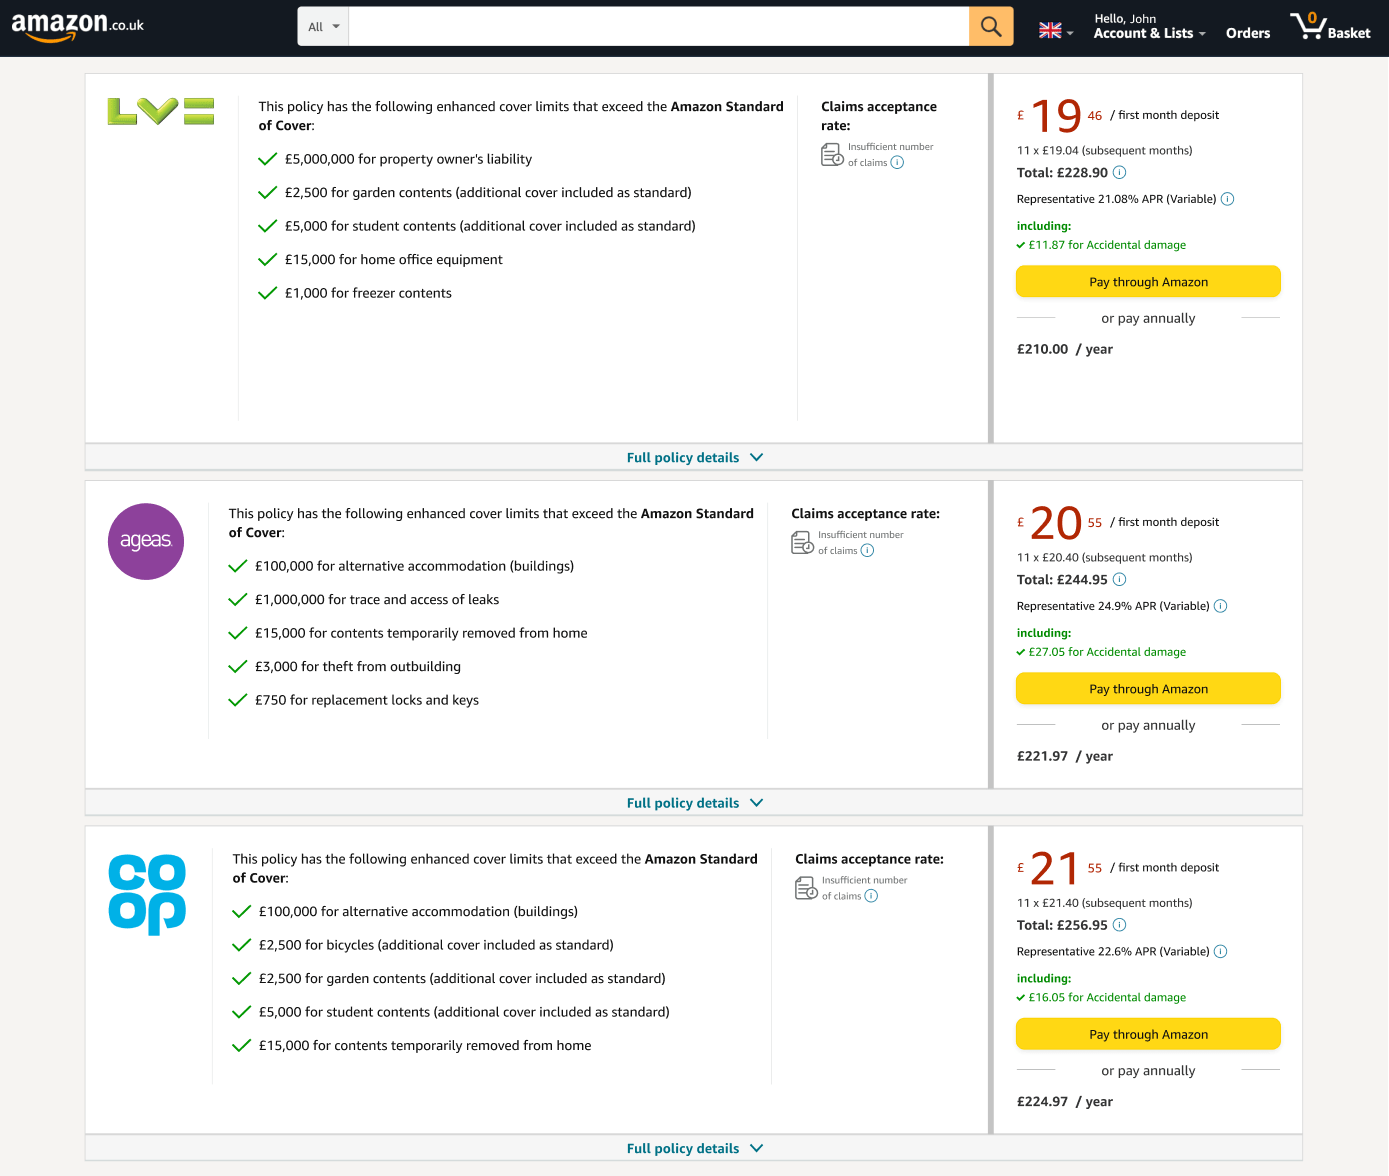Click '11 x £21.40 (subsequent months)' text

coord(1104,903)
